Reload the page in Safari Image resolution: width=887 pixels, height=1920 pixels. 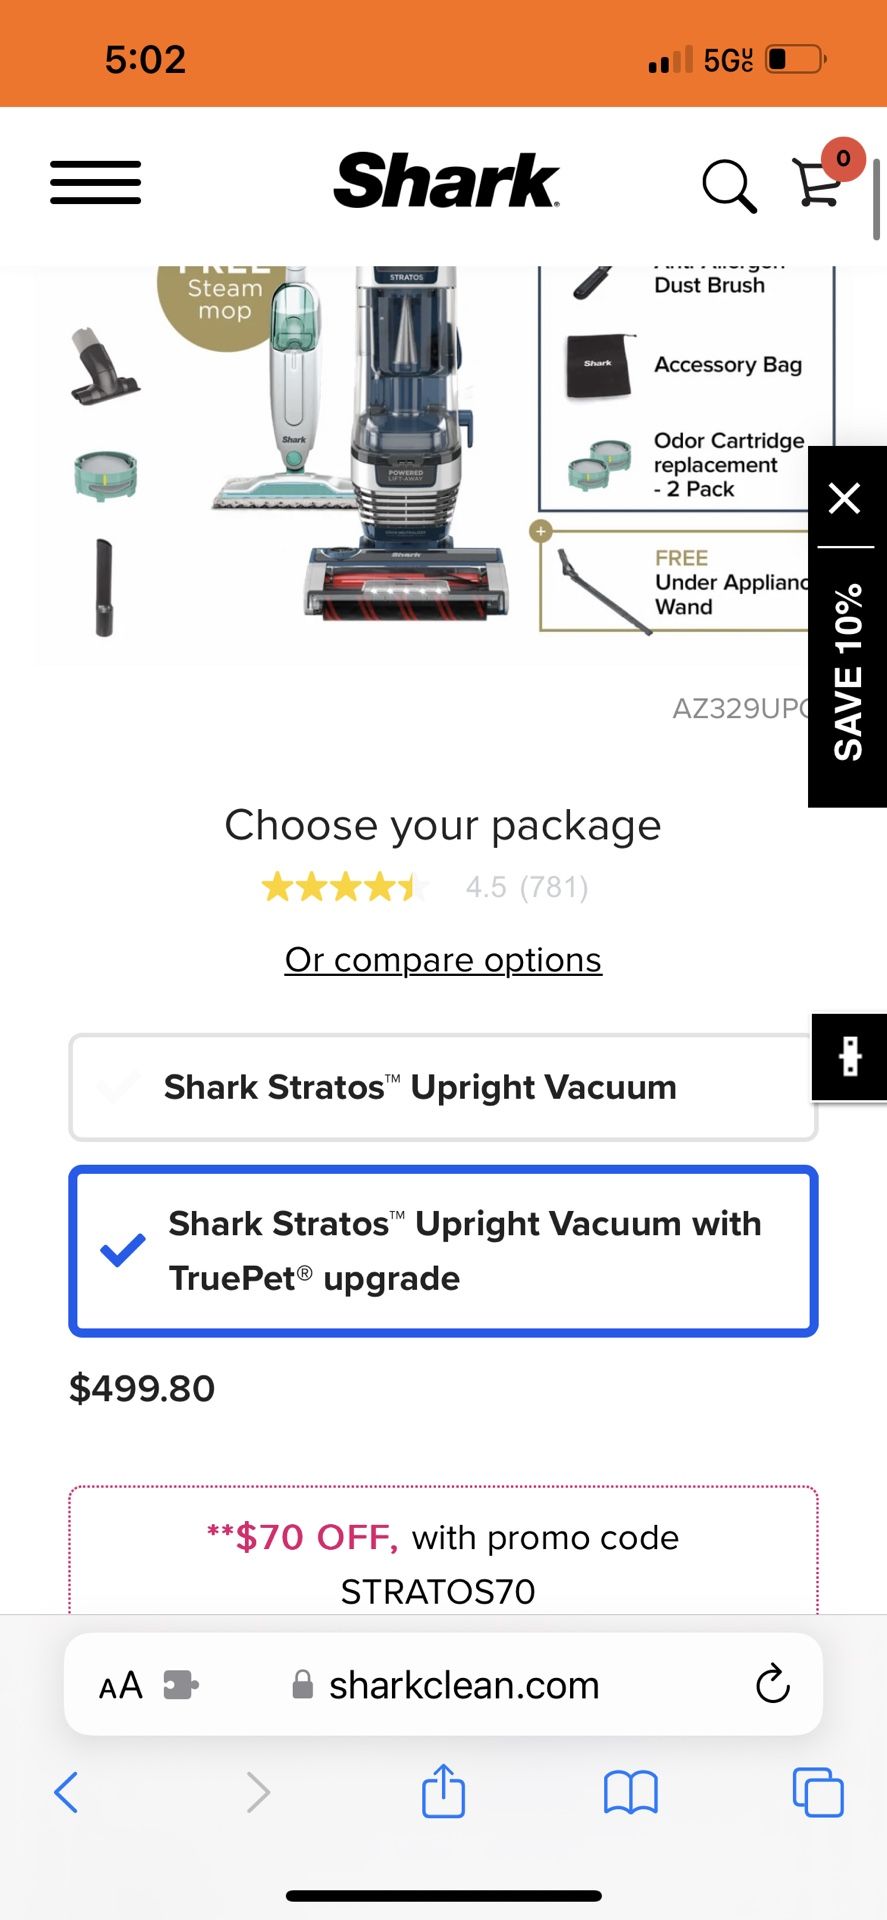[772, 1684]
